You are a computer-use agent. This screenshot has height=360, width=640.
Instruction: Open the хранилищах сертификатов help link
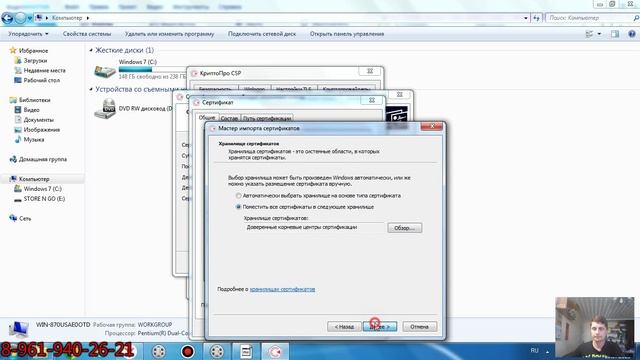(282, 289)
